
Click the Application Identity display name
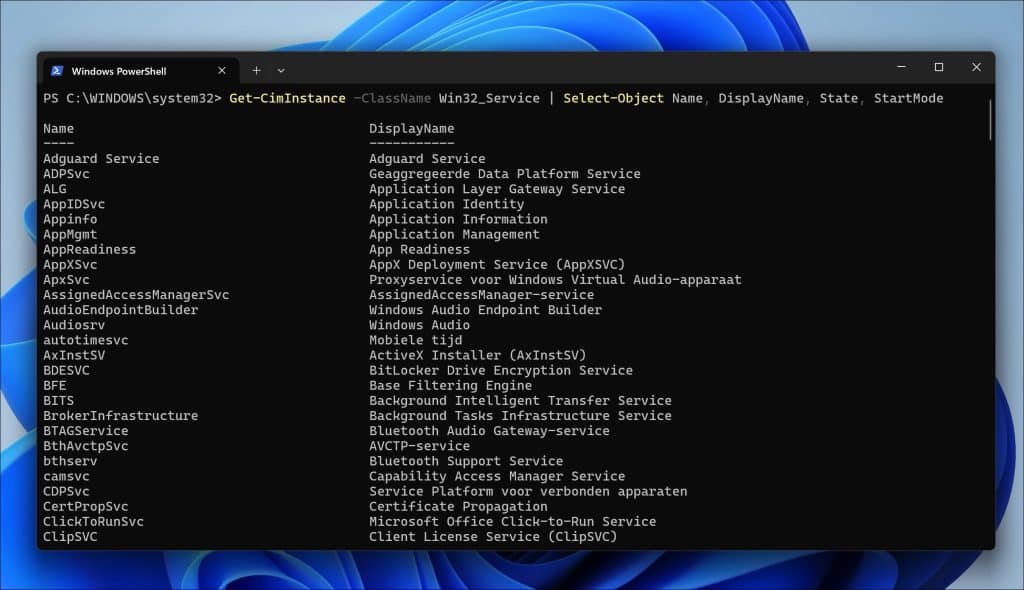[446, 204]
